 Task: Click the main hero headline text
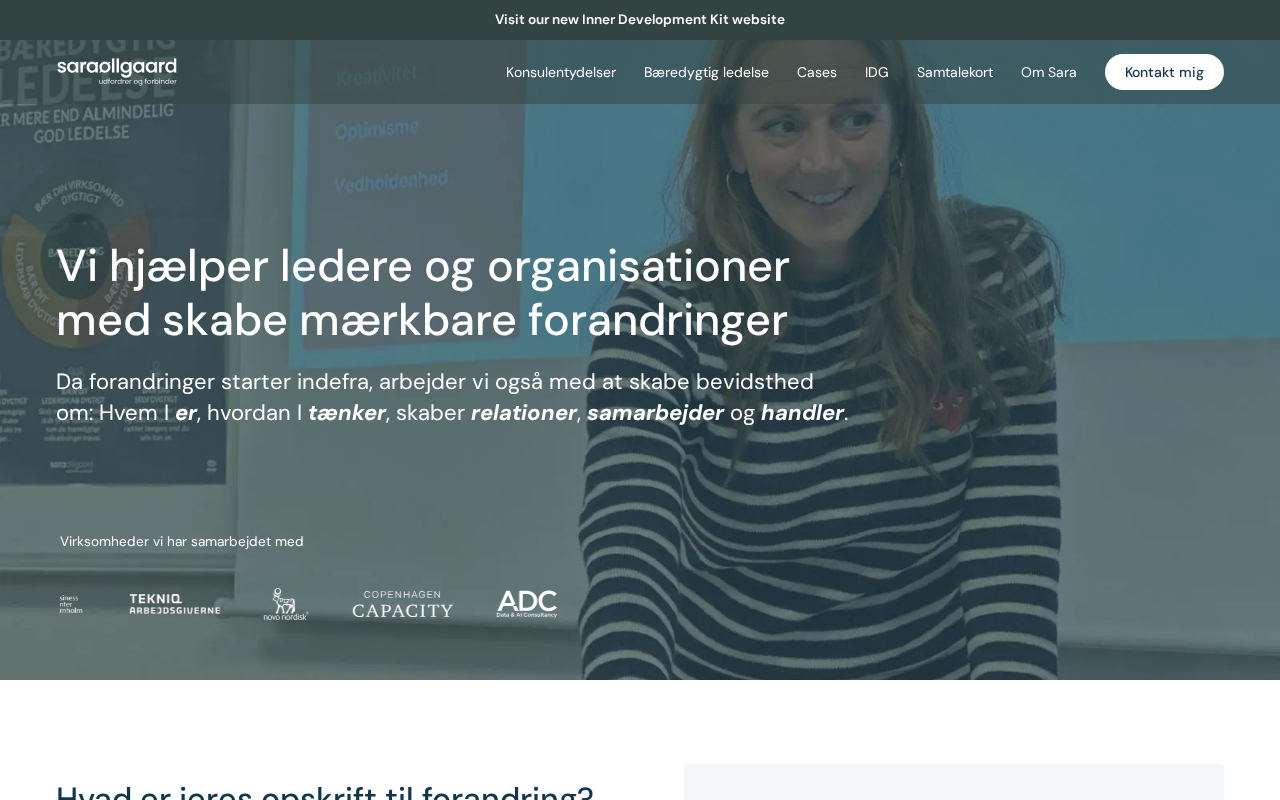423,293
